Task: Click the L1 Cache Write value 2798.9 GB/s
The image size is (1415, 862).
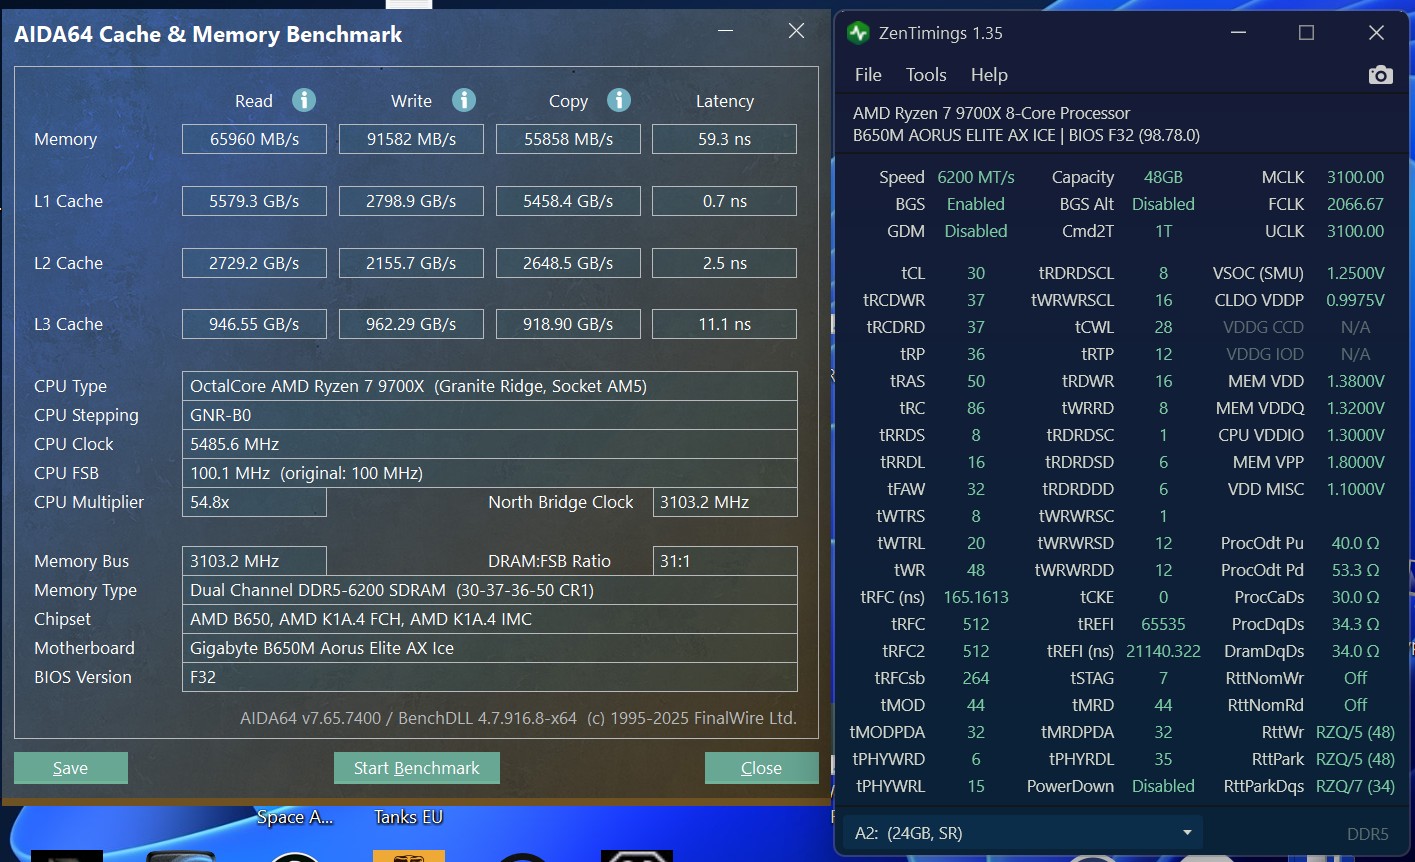Action: (411, 201)
